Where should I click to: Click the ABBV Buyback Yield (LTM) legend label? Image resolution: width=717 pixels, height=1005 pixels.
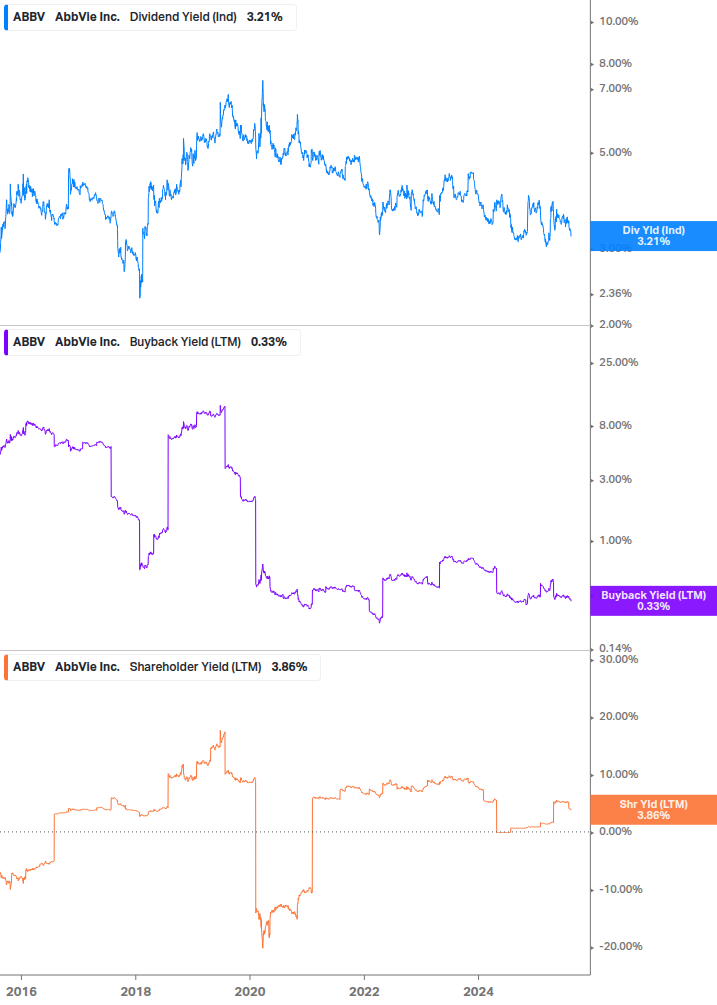point(152,342)
